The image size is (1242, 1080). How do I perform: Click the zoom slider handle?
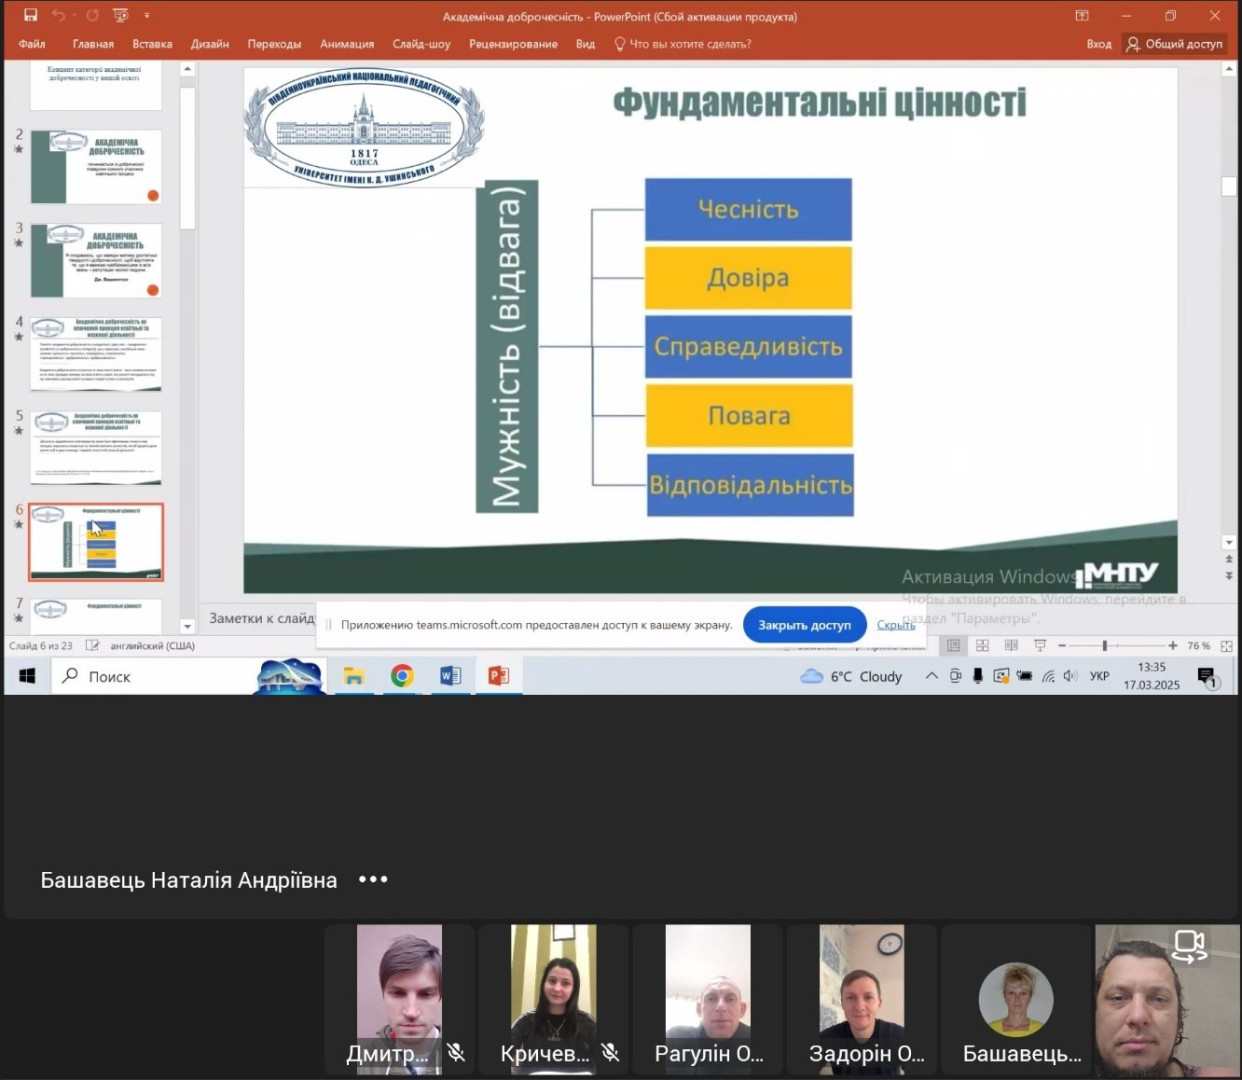1104,646
